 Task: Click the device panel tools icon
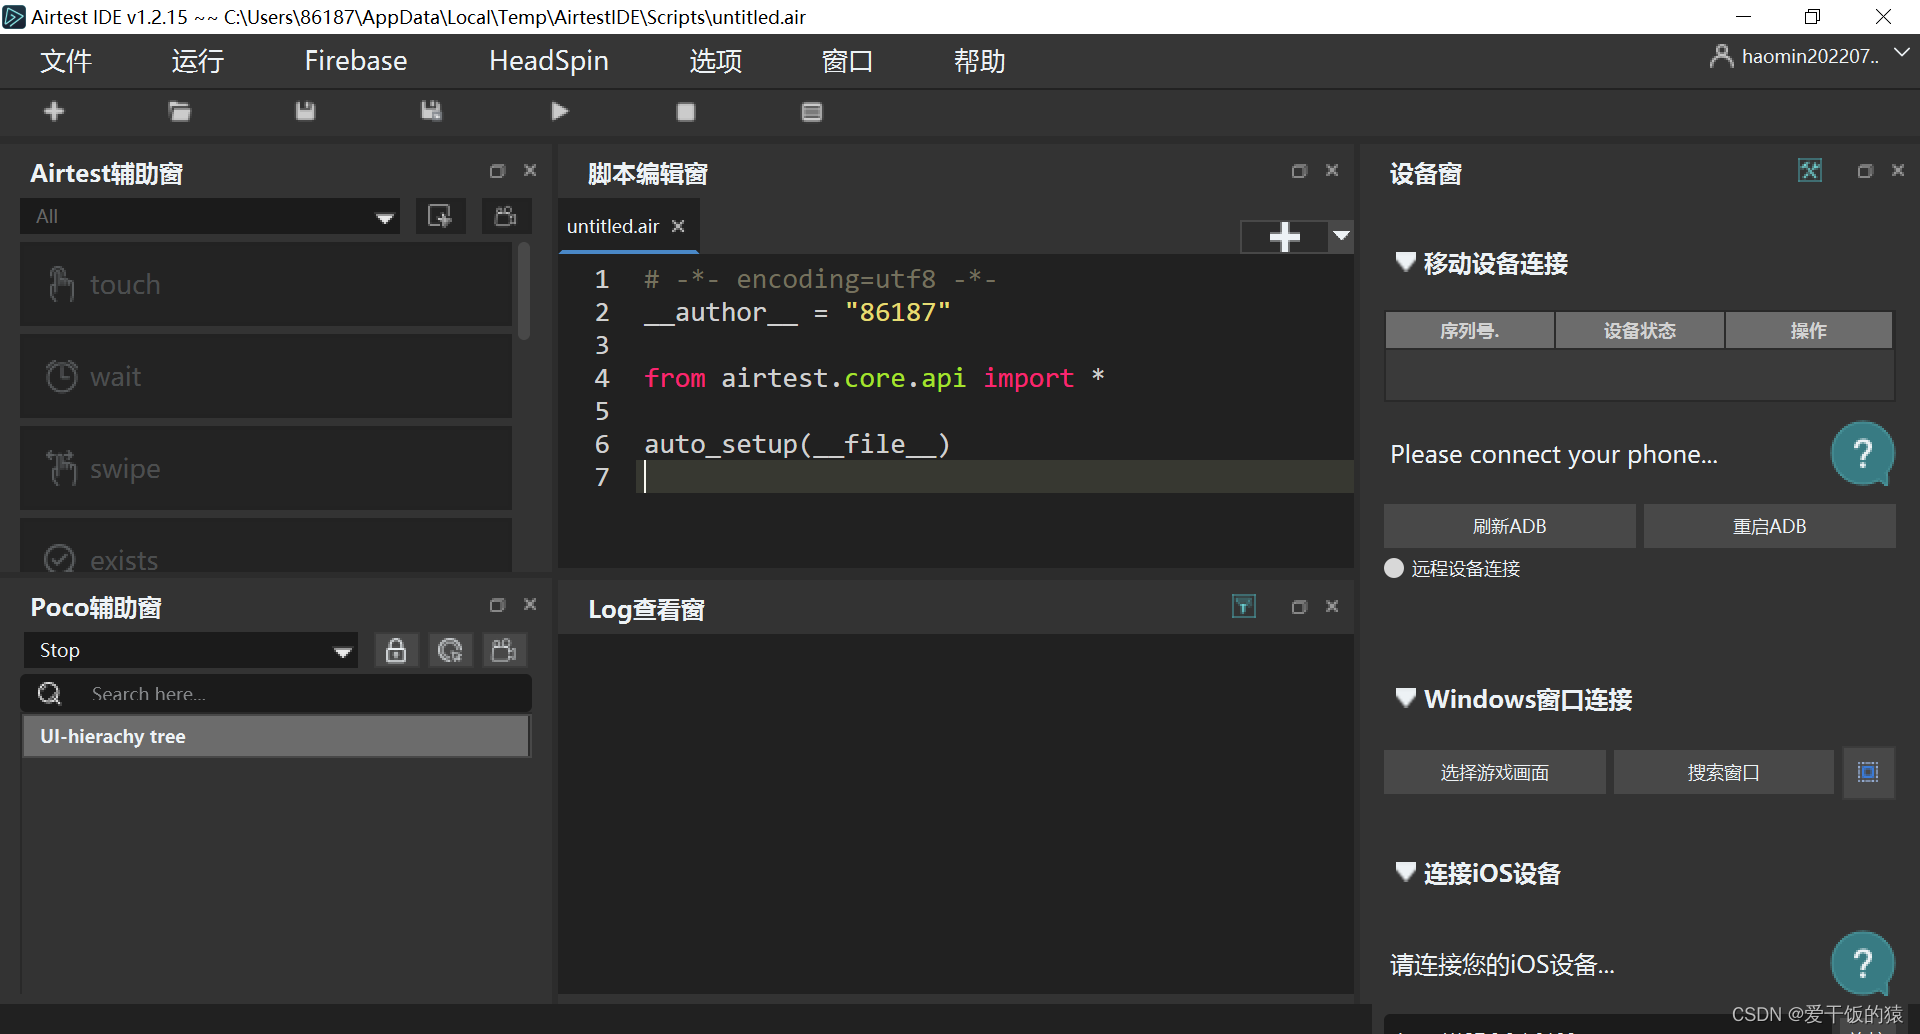1810,170
